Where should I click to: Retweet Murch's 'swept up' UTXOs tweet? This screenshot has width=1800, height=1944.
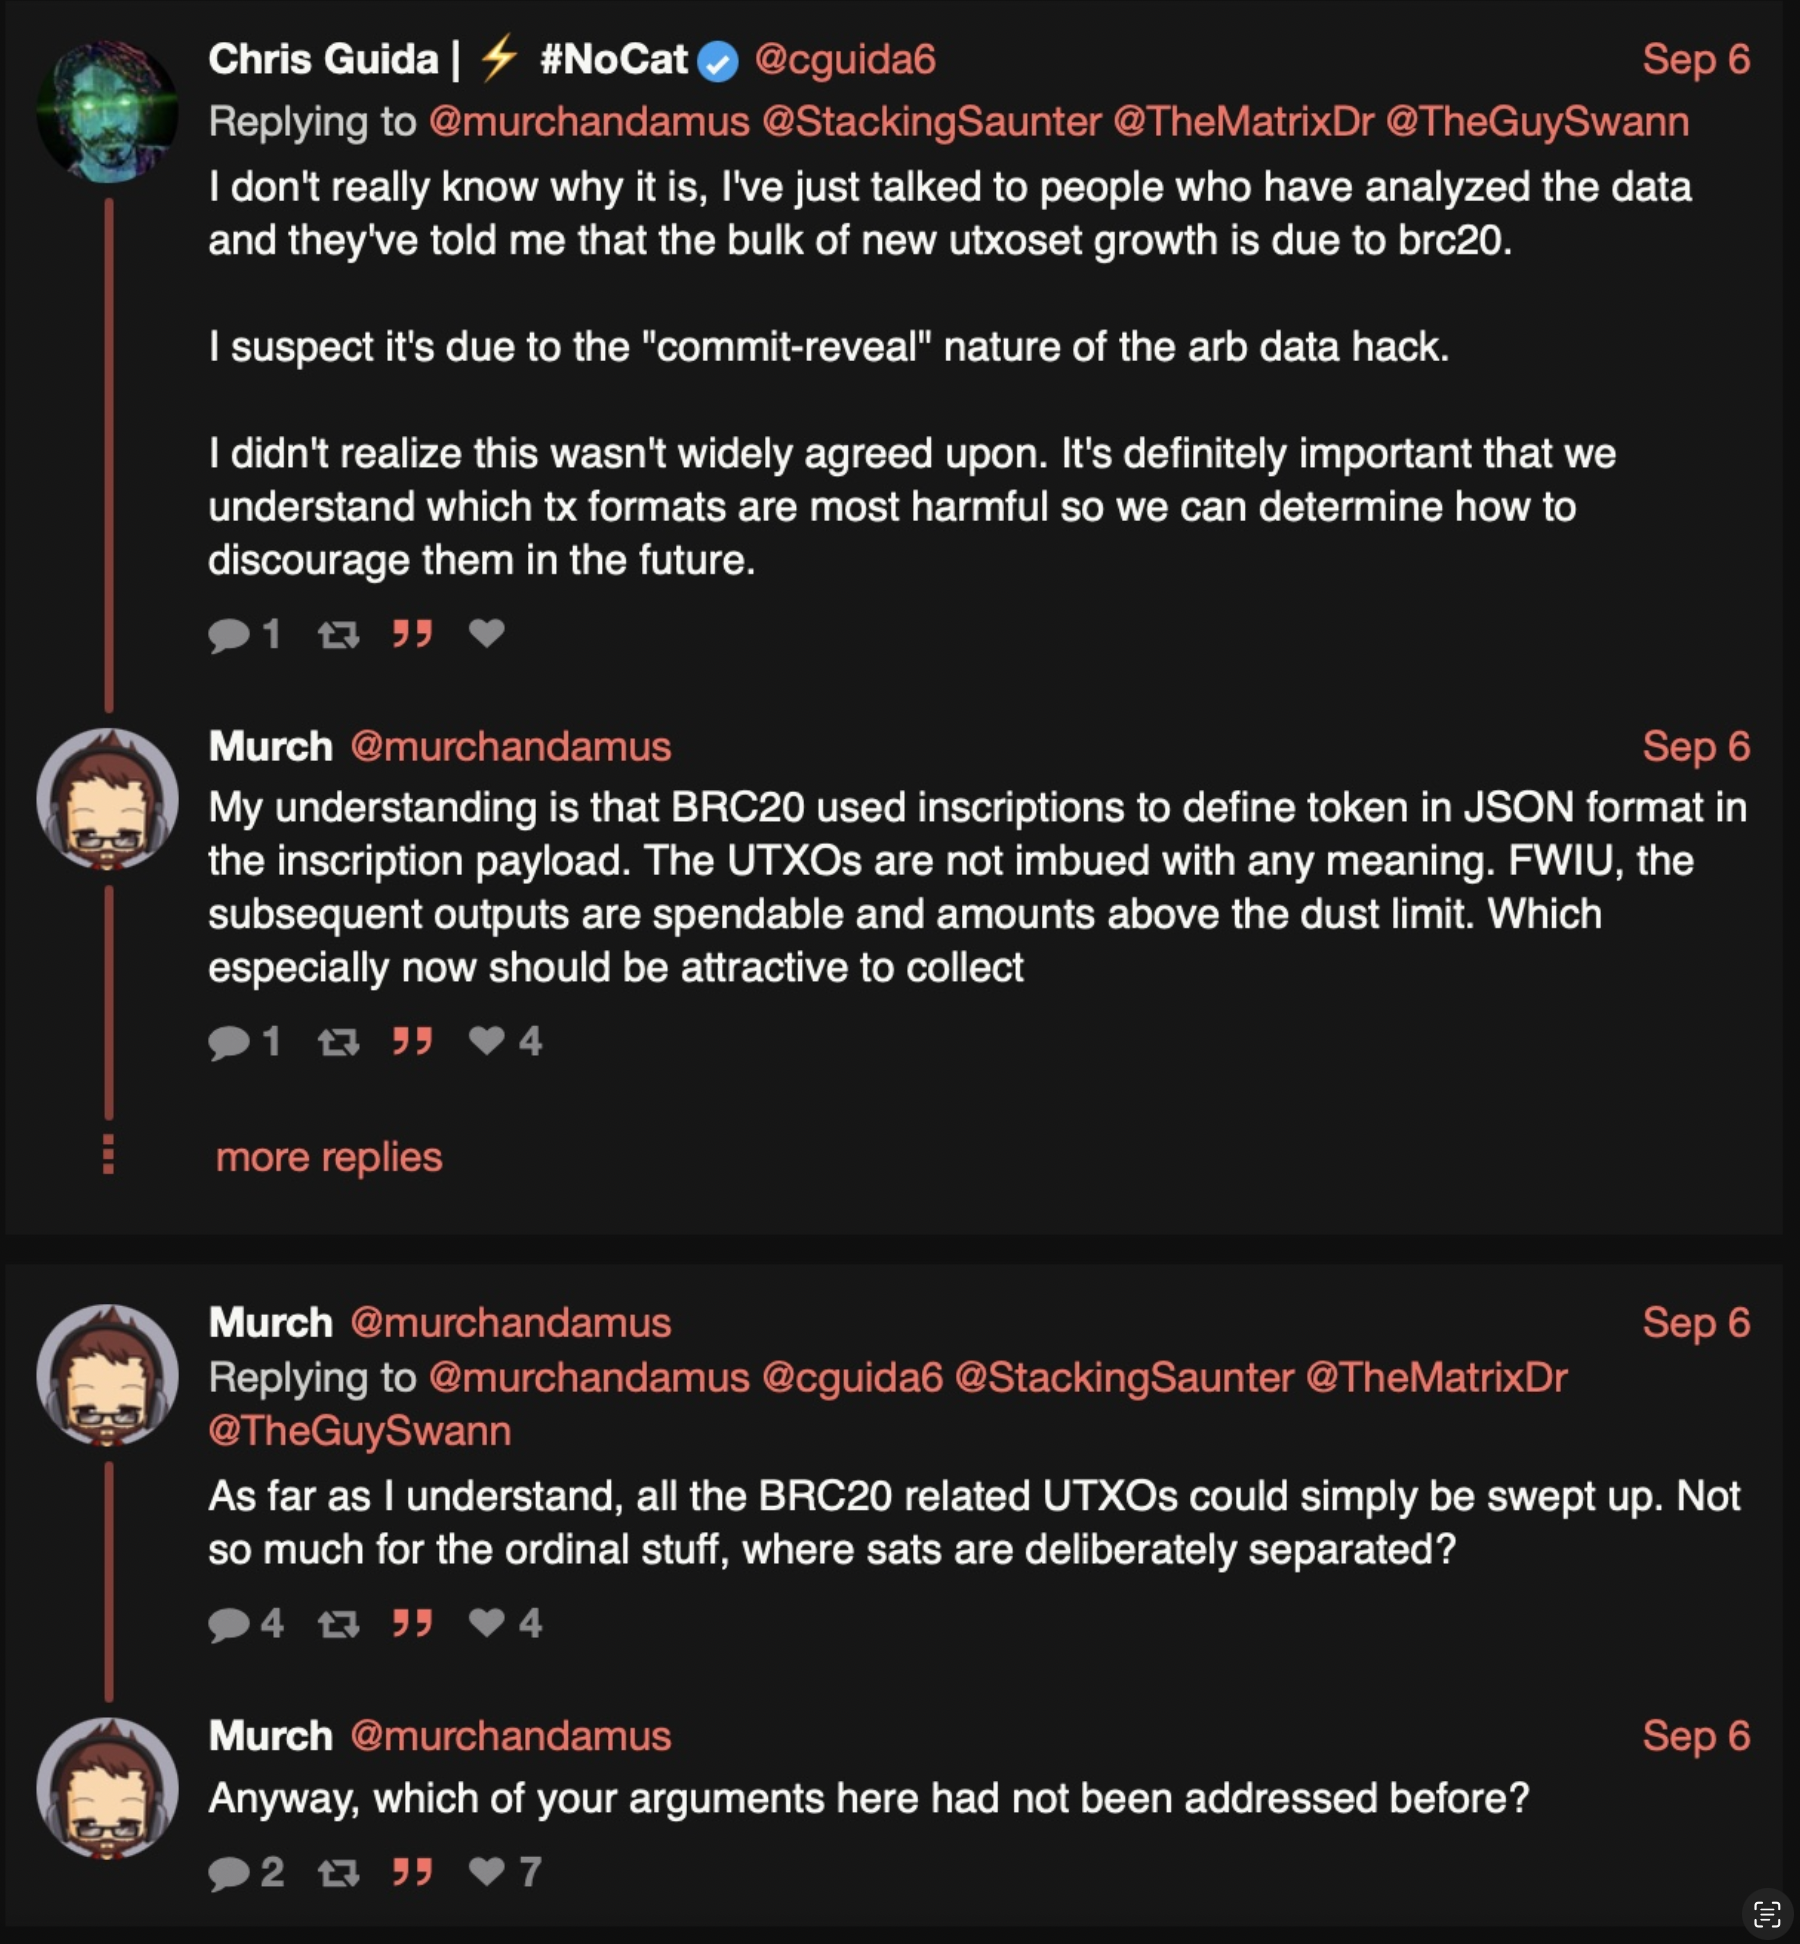(339, 1624)
